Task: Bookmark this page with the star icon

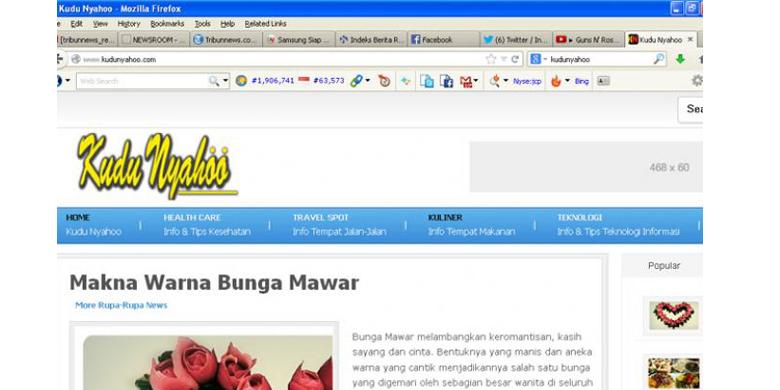Action: 491,59
